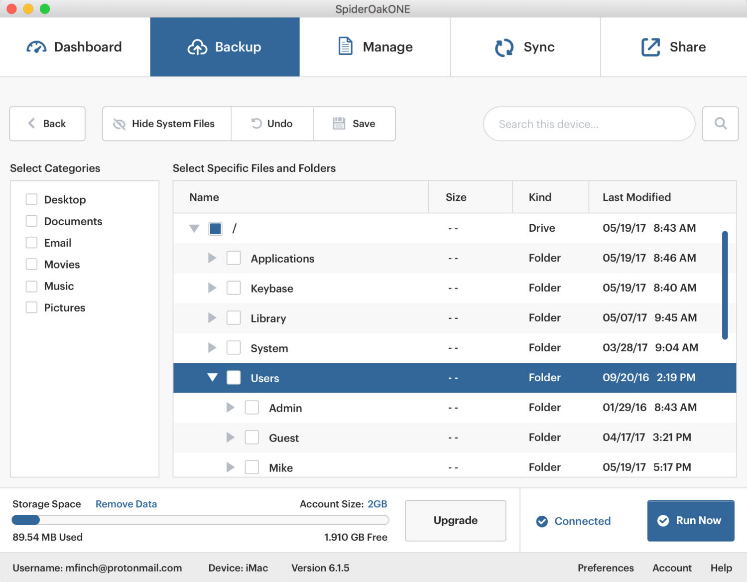Image resolution: width=747 pixels, height=582 pixels.
Task: Check the Desktop category checkbox
Action: coord(31,199)
